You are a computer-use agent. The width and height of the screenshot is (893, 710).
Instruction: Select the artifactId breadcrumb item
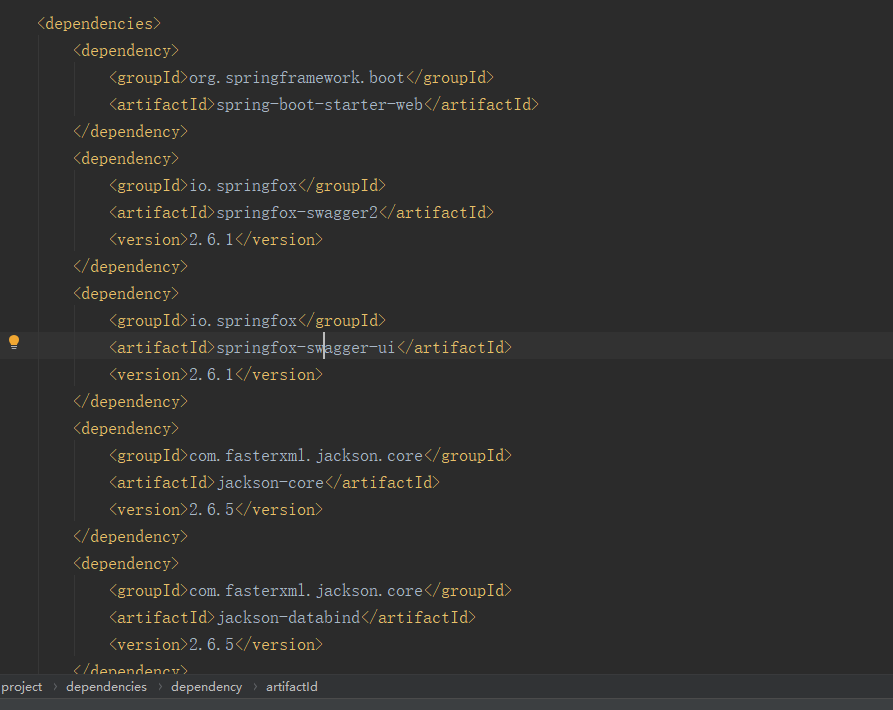292,687
